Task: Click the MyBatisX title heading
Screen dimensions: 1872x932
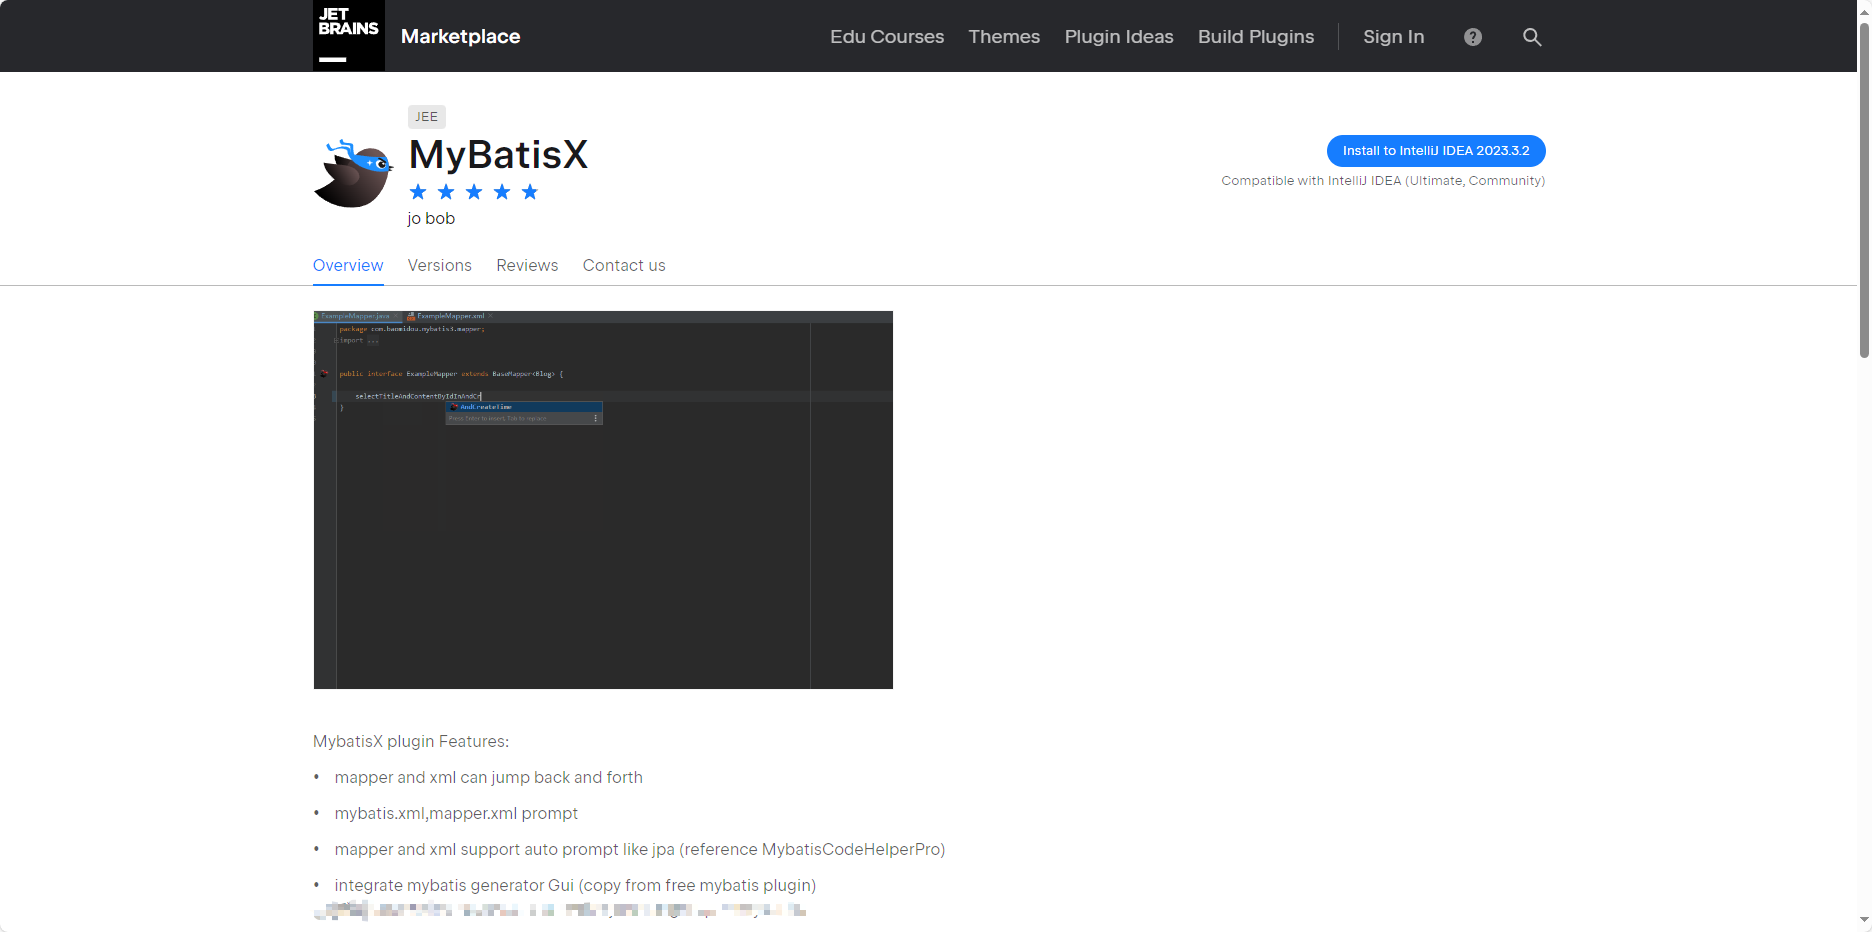Action: coord(498,155)
